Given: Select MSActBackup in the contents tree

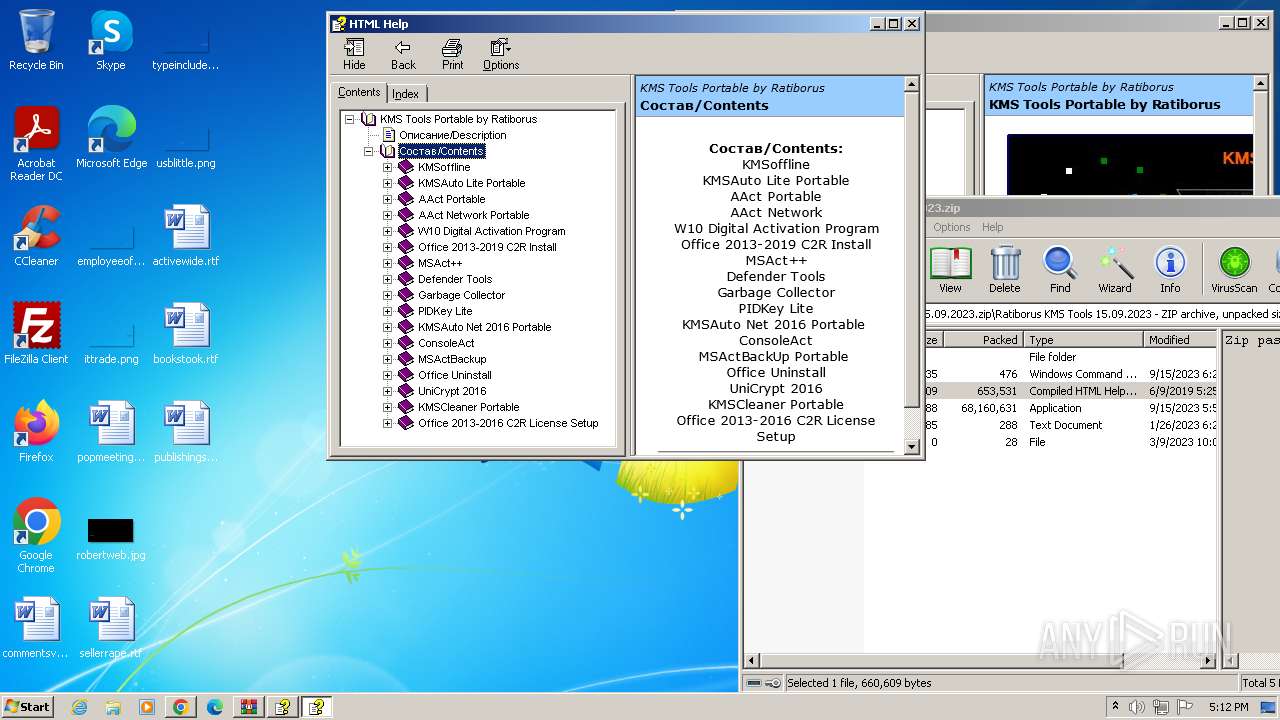Looking at the screenshot, I should coord(452,359).
